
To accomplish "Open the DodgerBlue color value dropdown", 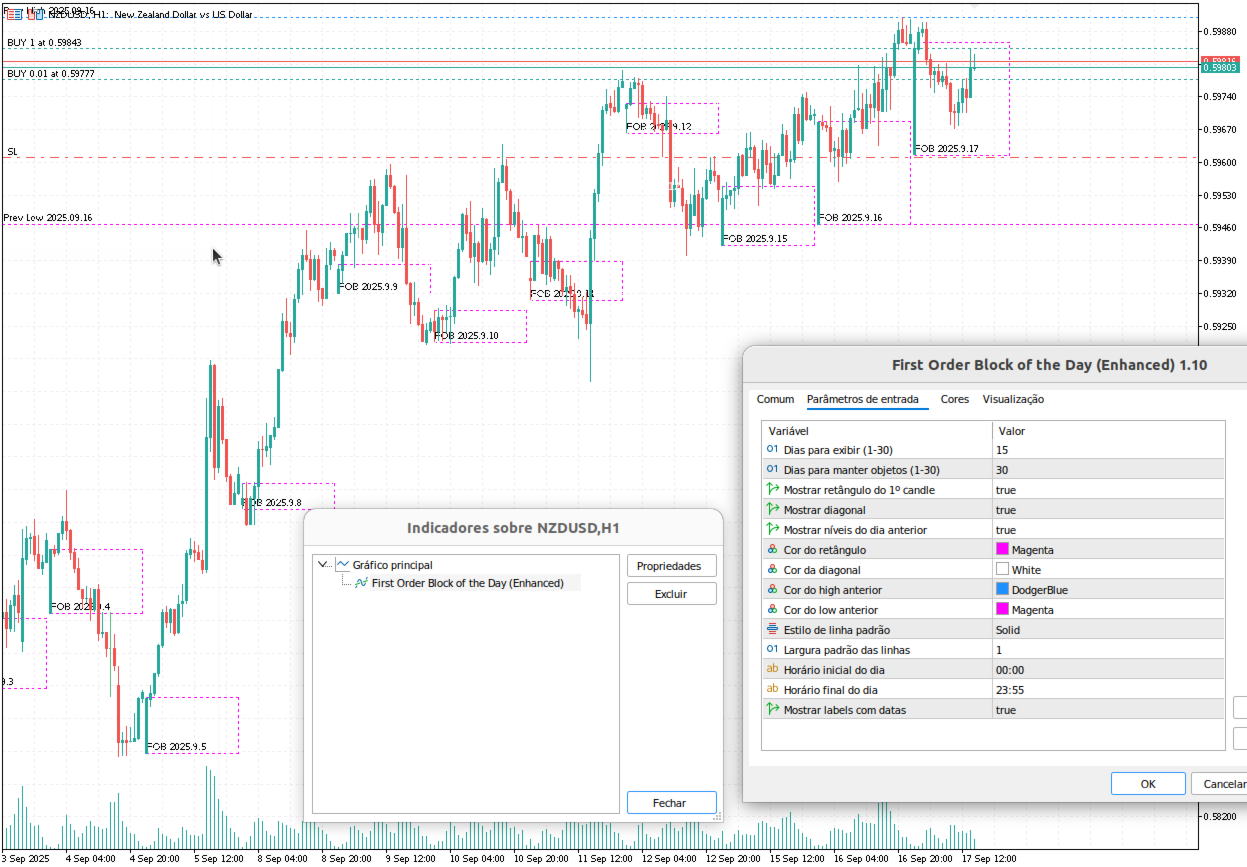I will [1107, 590].
